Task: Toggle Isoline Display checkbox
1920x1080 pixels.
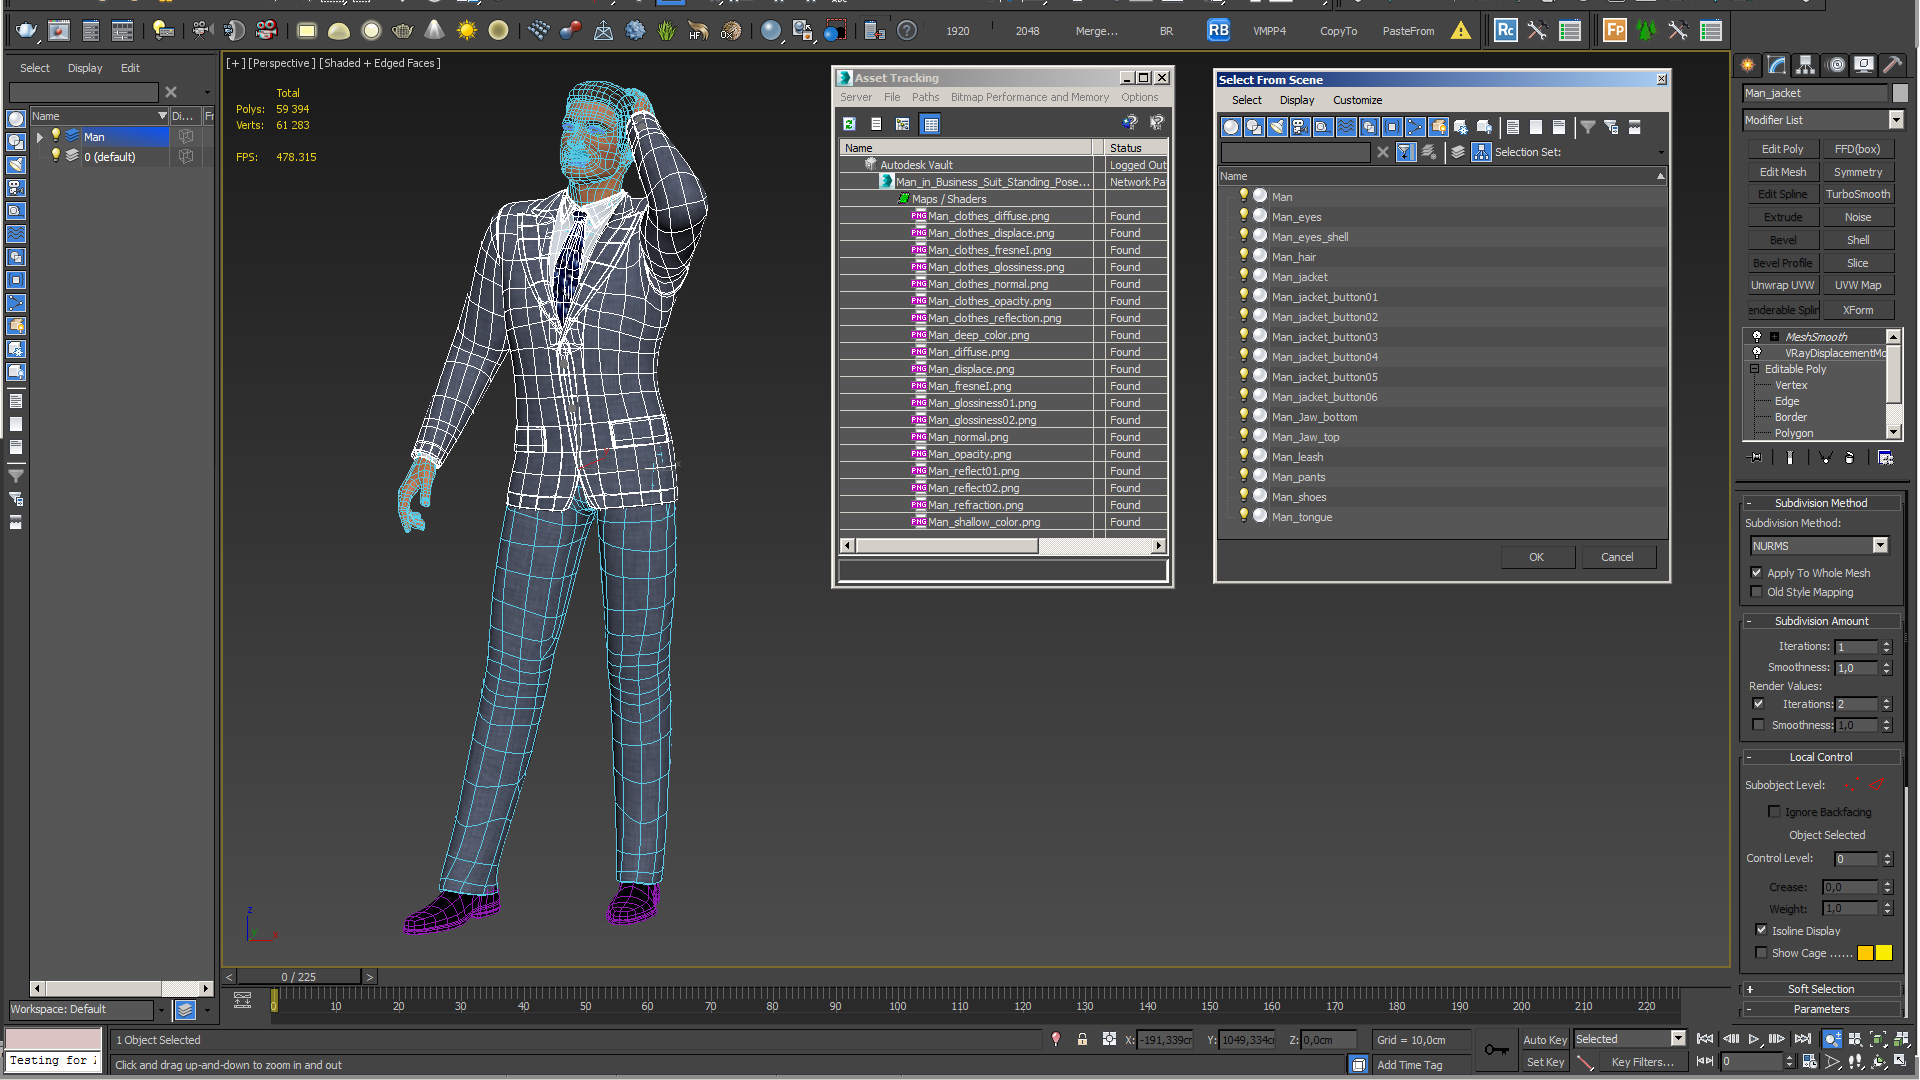Action: 1762,930
